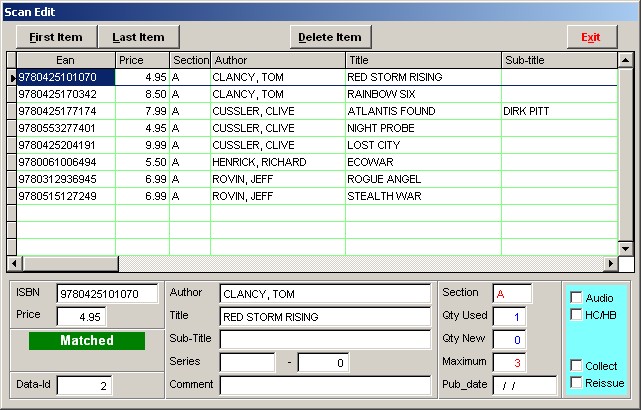Click title cell NIGHT PROBE
The image size is (641, 410).
coord(424,128)
